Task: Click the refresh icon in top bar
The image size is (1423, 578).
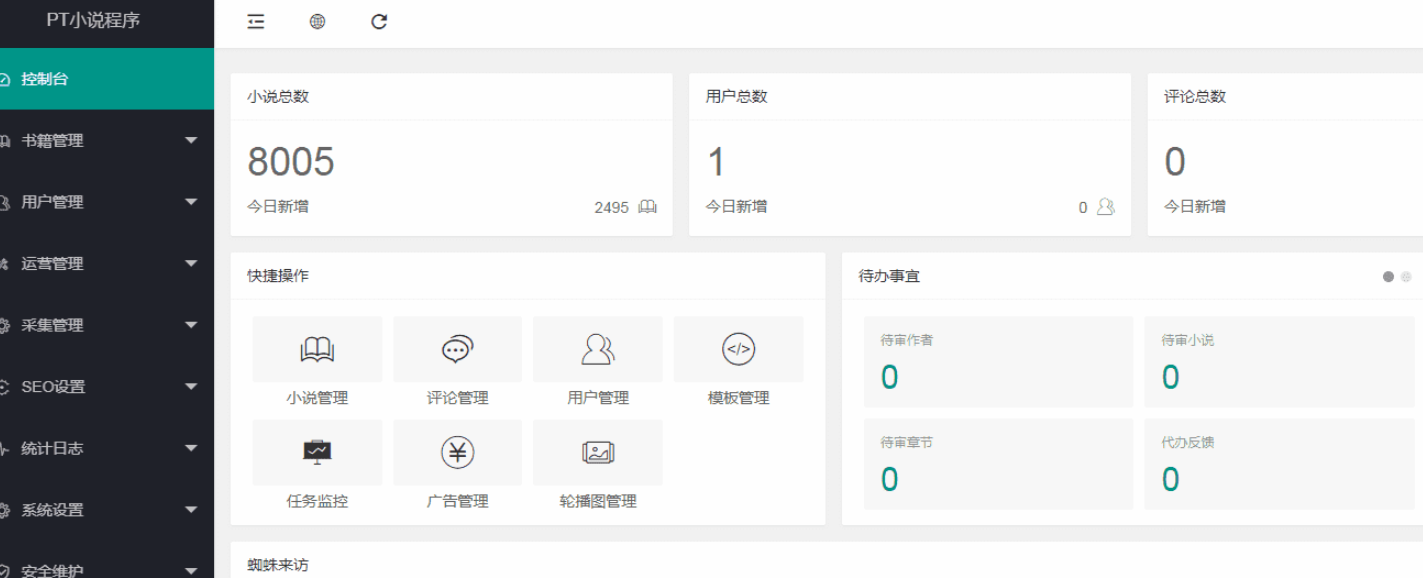Action: coord(379,22)
